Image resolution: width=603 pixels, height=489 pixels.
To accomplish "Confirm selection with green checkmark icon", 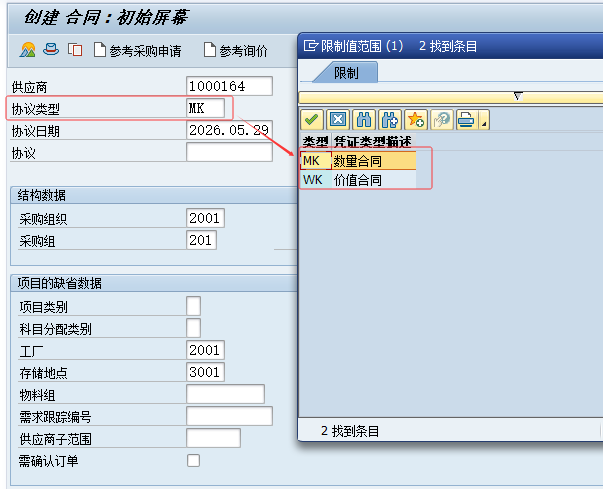I will point(312,120).
